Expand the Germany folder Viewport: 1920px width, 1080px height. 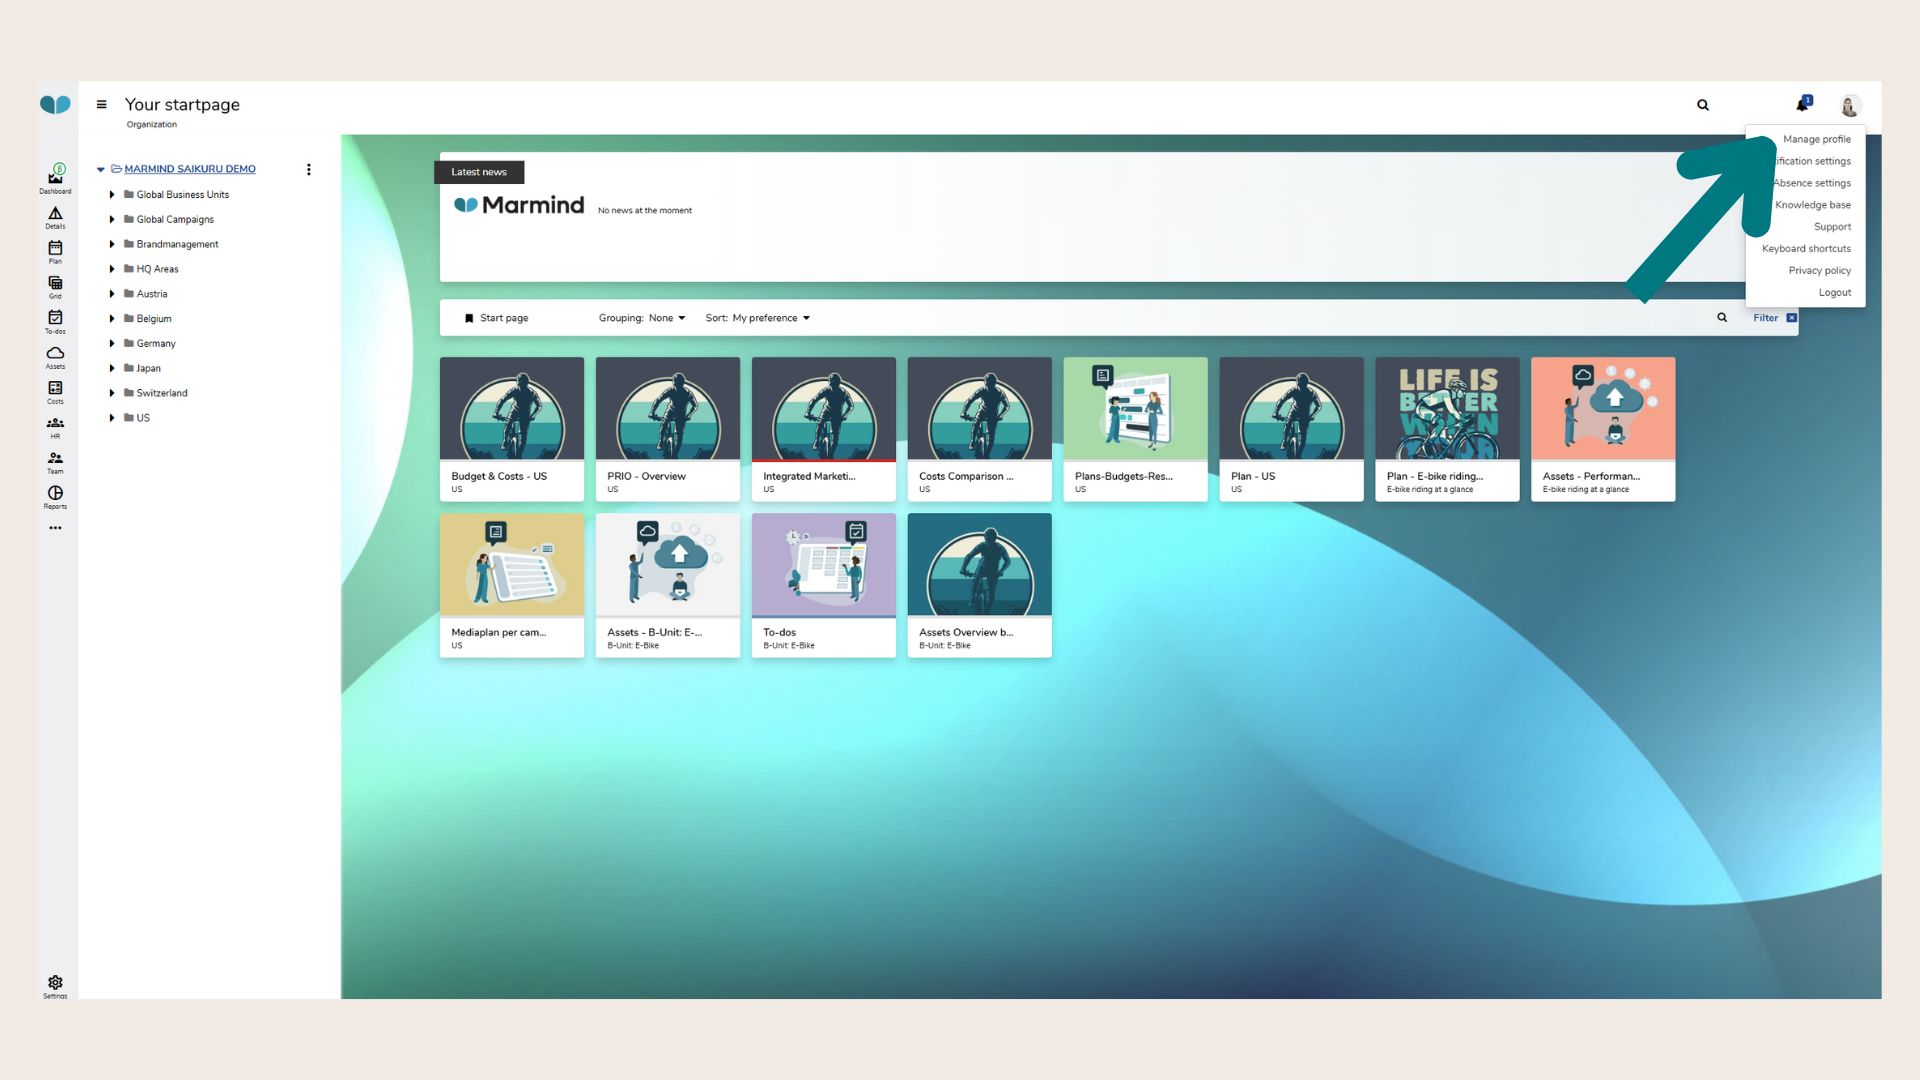(x=112, y=343)
